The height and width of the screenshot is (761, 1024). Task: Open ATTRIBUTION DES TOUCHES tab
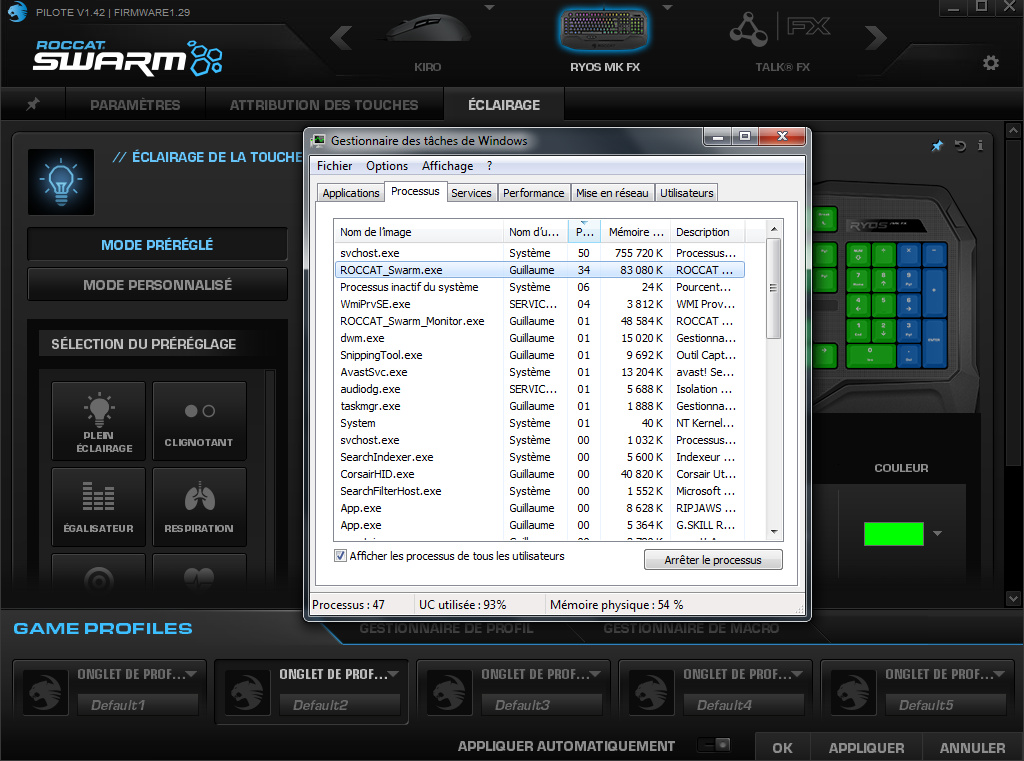click(x=324, y=105)
